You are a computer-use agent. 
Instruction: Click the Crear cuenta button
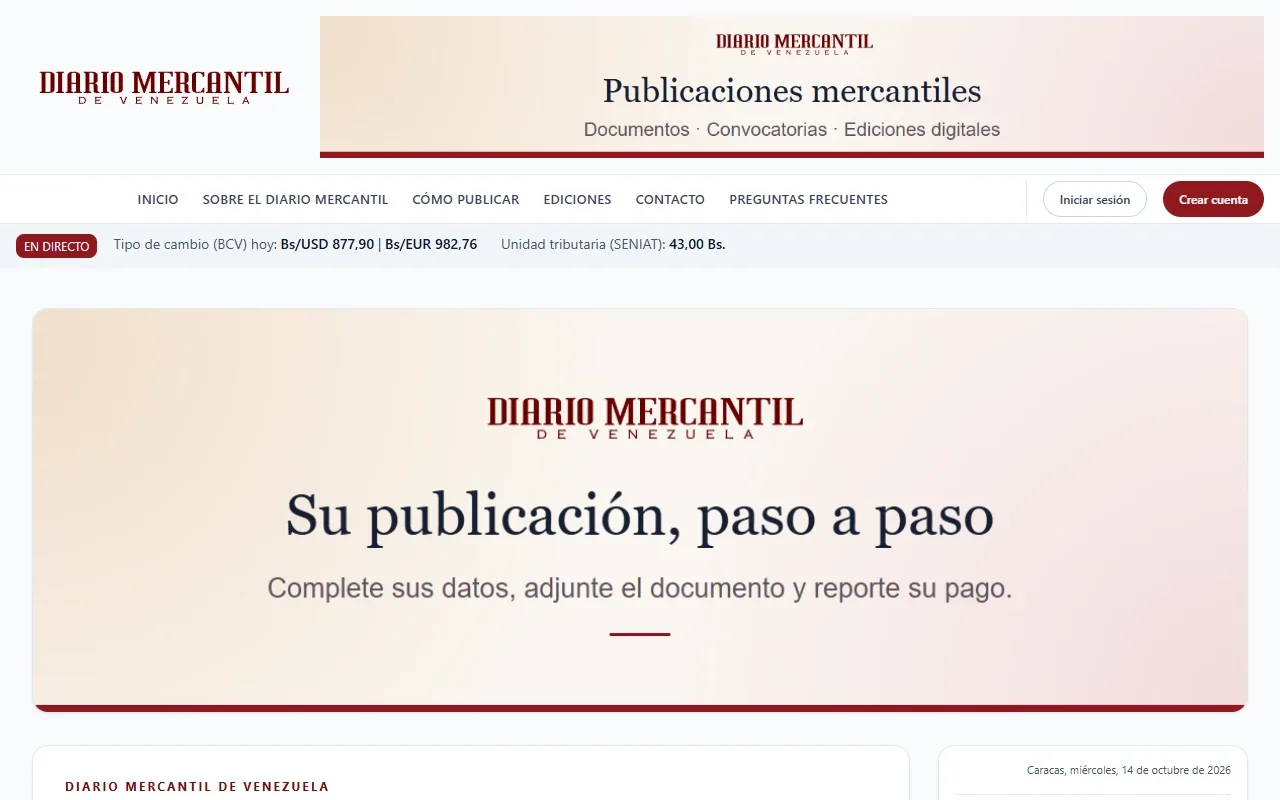tap(1213, 200)
